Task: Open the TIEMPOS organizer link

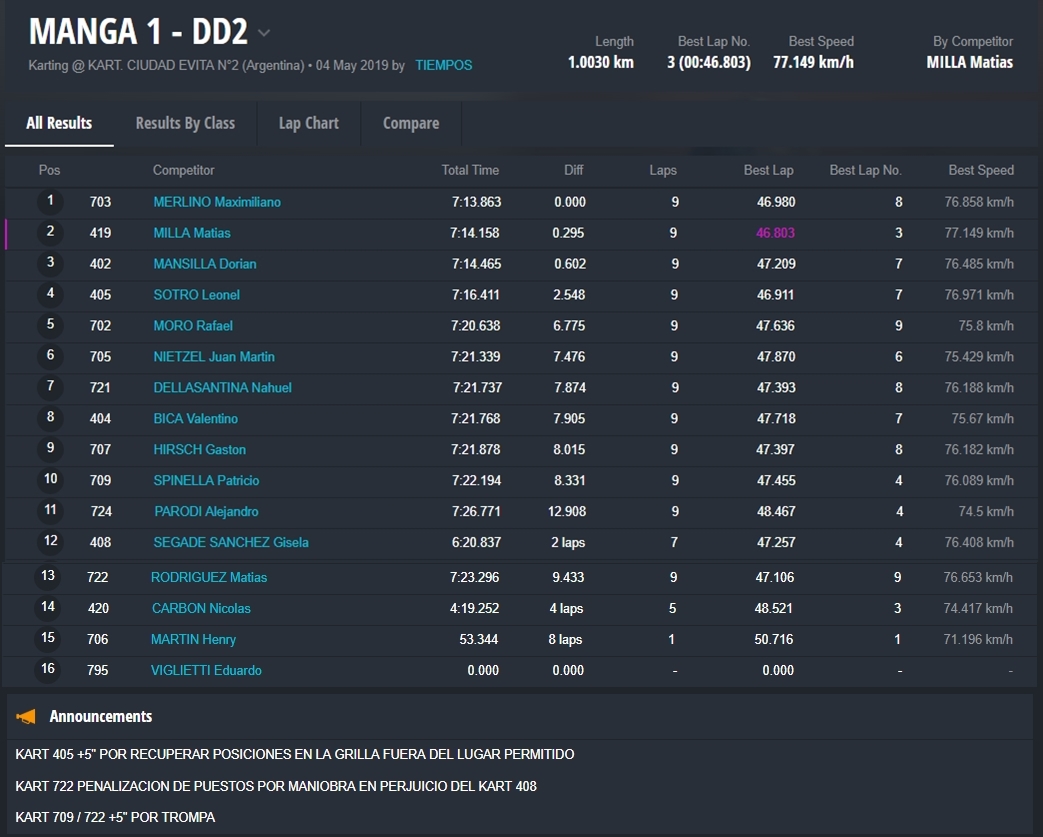Action: 443,65
